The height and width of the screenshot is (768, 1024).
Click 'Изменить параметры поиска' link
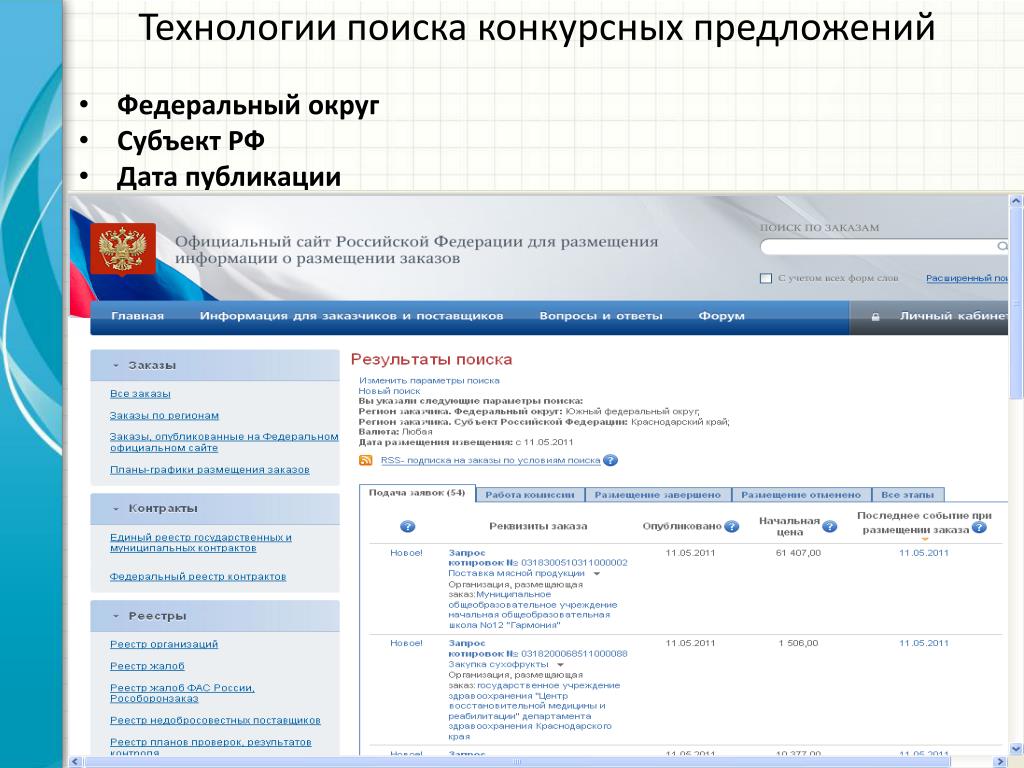click(x=429, y=381)
